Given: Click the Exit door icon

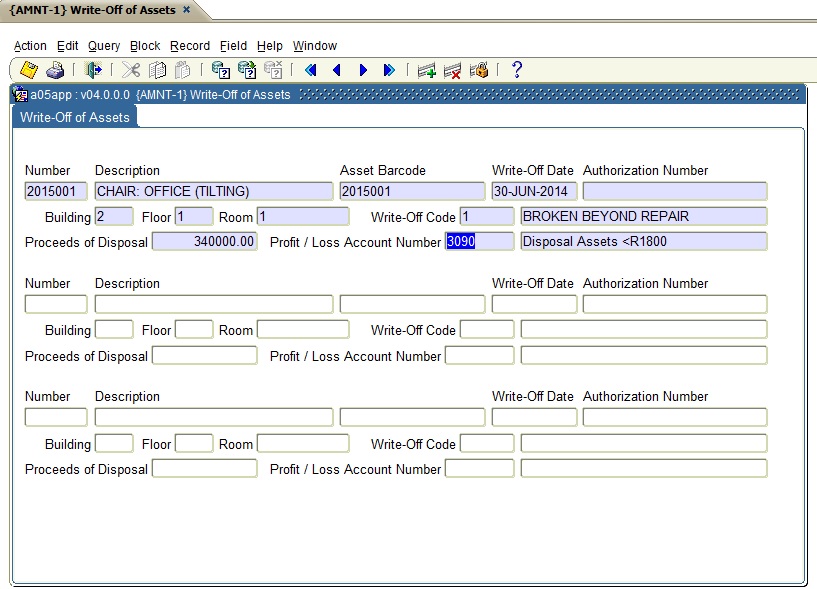Looking at the screenshot, I should tap(94, 70).
